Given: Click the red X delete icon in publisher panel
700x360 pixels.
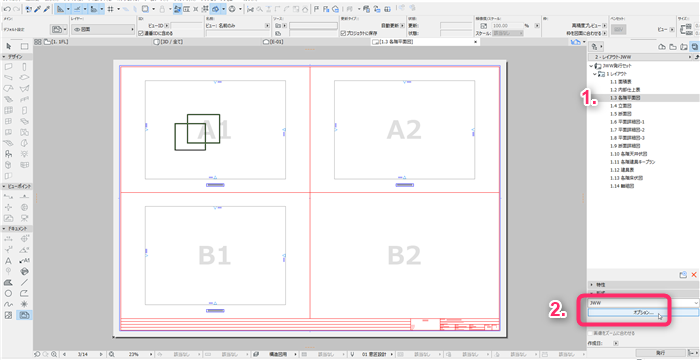Looking at the screenshot, I should (694, 275).
